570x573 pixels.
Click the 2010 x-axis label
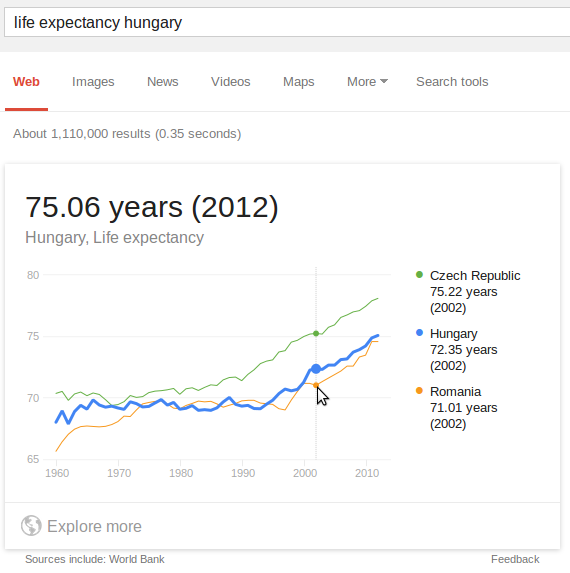tap(367, 473)
